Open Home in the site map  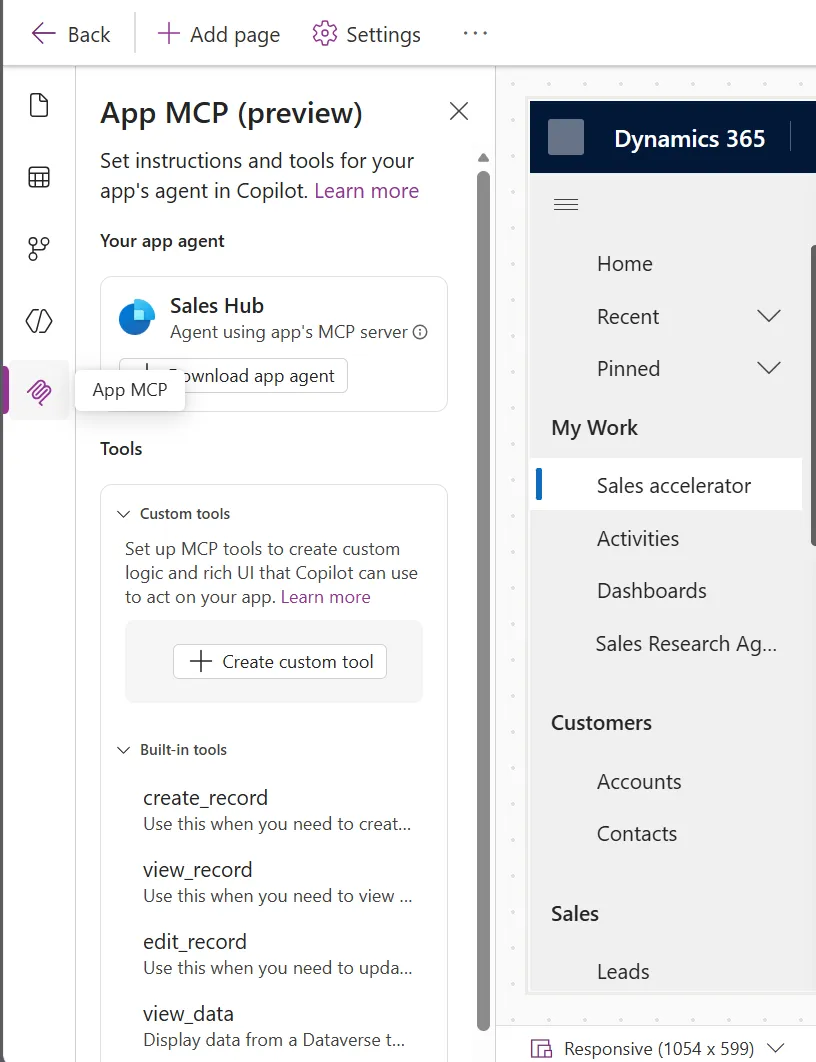pos(624,263)
